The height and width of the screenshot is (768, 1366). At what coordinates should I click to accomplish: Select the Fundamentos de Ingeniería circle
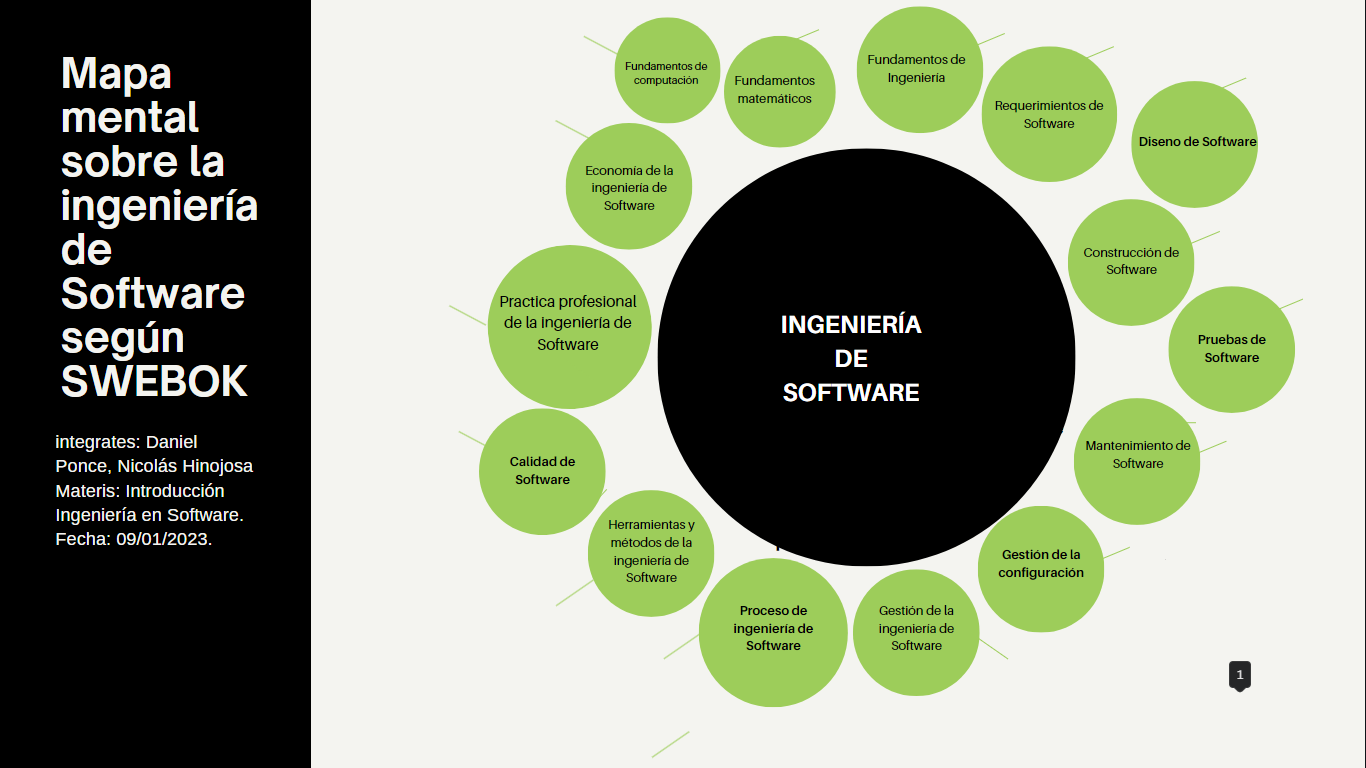(x=918, y=69)
